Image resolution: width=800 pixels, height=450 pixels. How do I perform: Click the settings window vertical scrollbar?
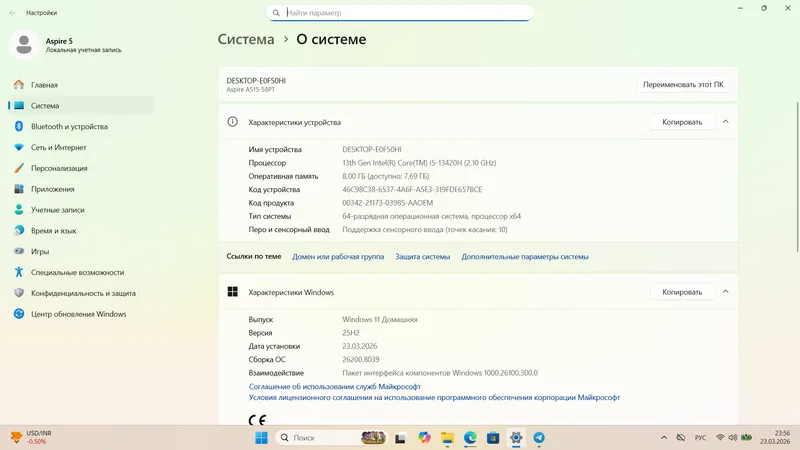(797, 176)
